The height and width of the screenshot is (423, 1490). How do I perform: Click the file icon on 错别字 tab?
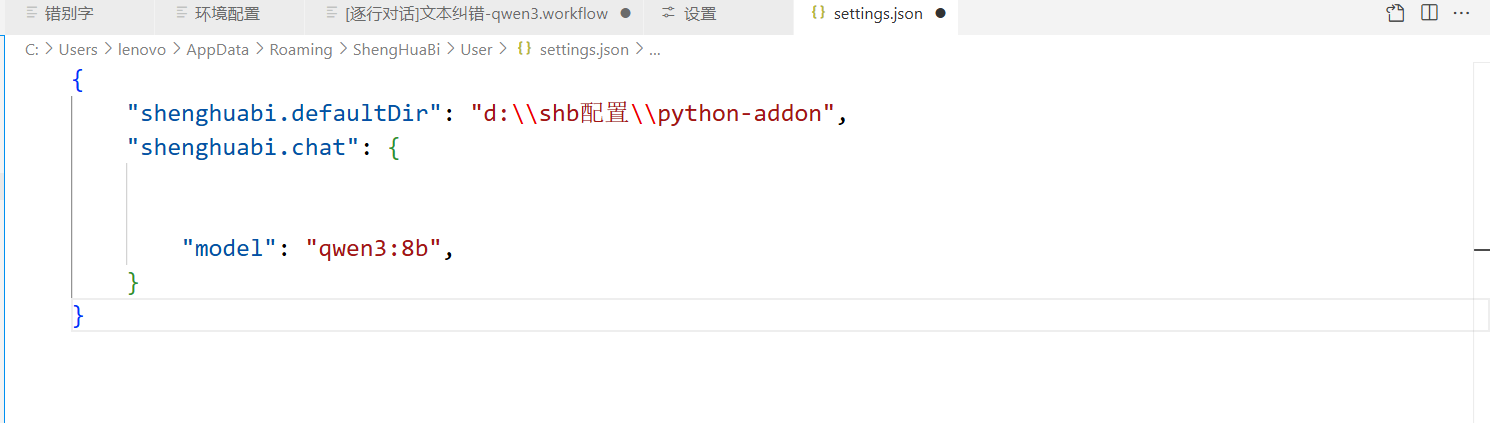click(31, 14)
